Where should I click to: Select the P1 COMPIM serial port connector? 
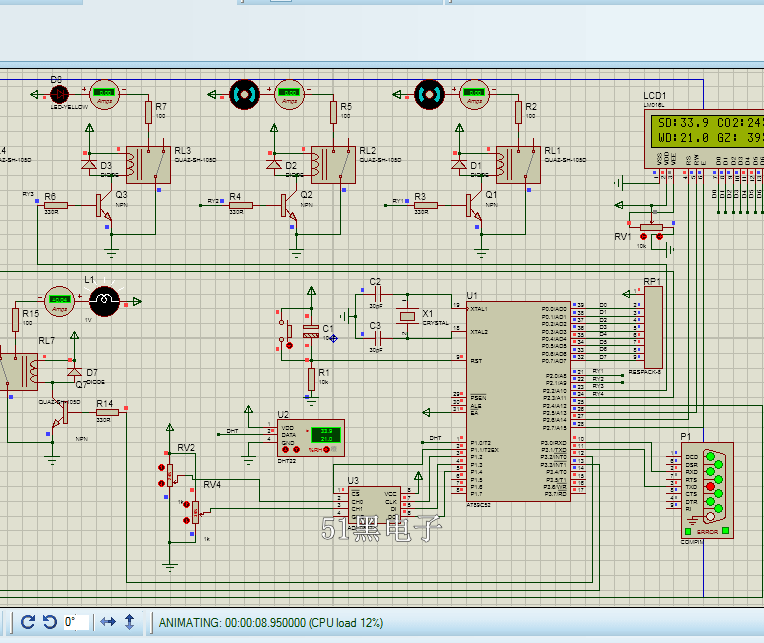coord(707,490)
